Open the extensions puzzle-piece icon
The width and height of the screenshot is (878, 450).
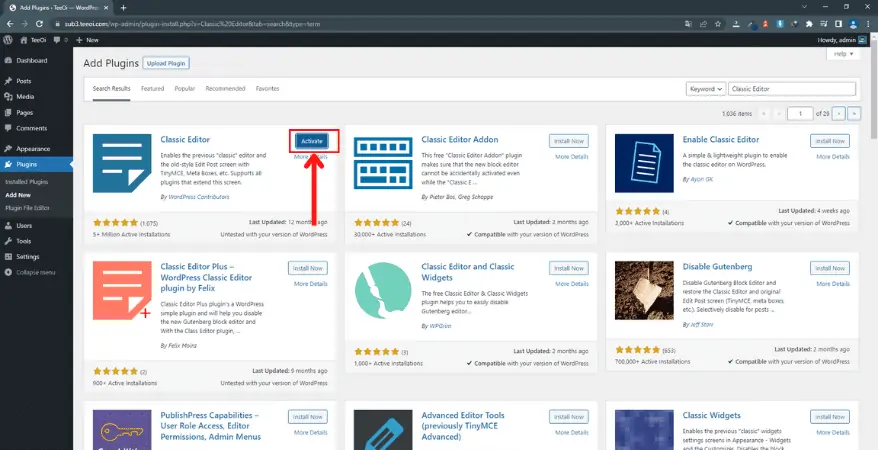click(x=809, y=24)
